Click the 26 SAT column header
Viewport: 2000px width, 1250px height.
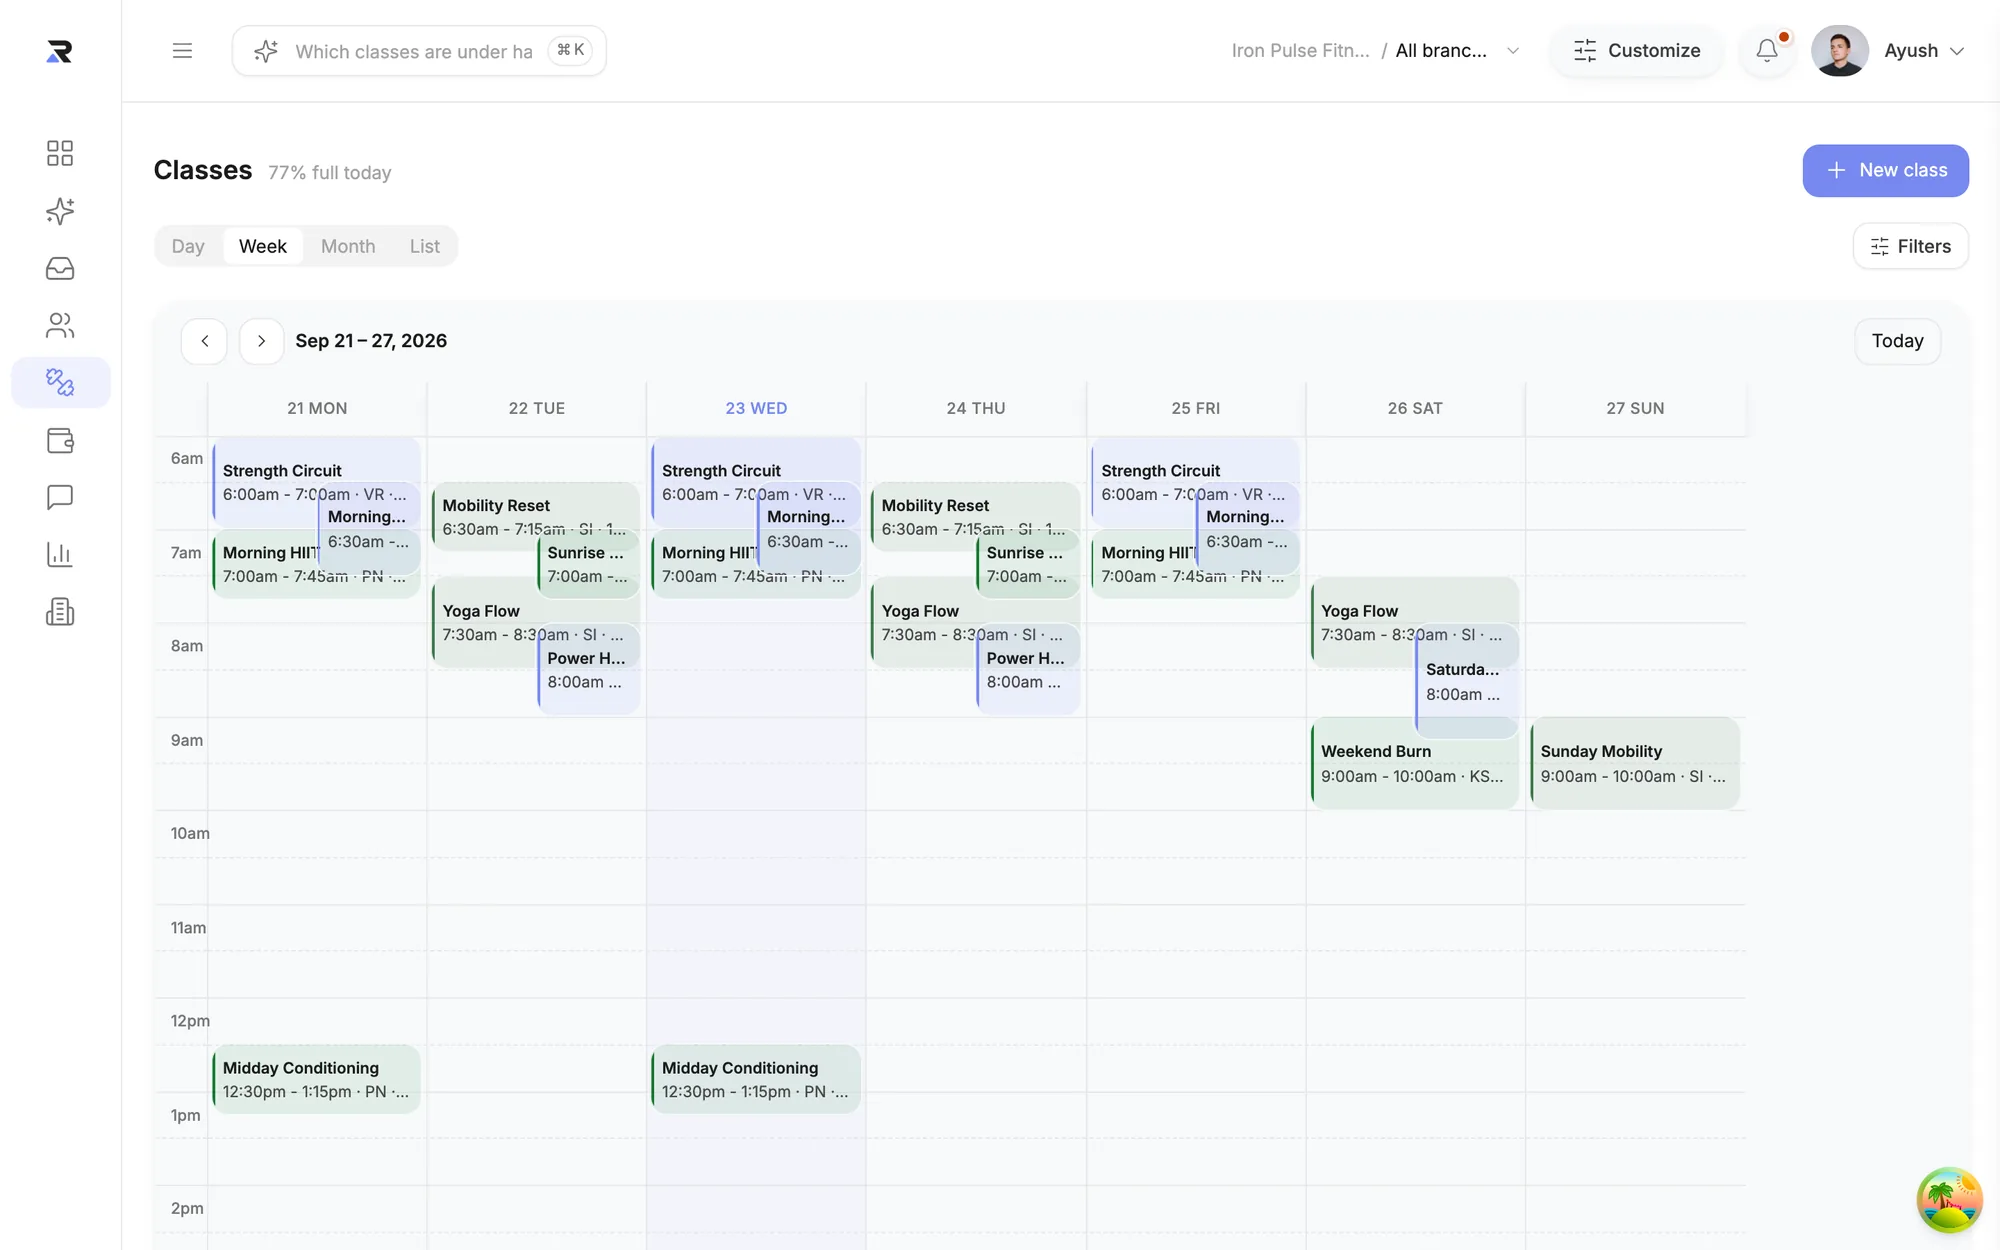[x=1415, y=408]
